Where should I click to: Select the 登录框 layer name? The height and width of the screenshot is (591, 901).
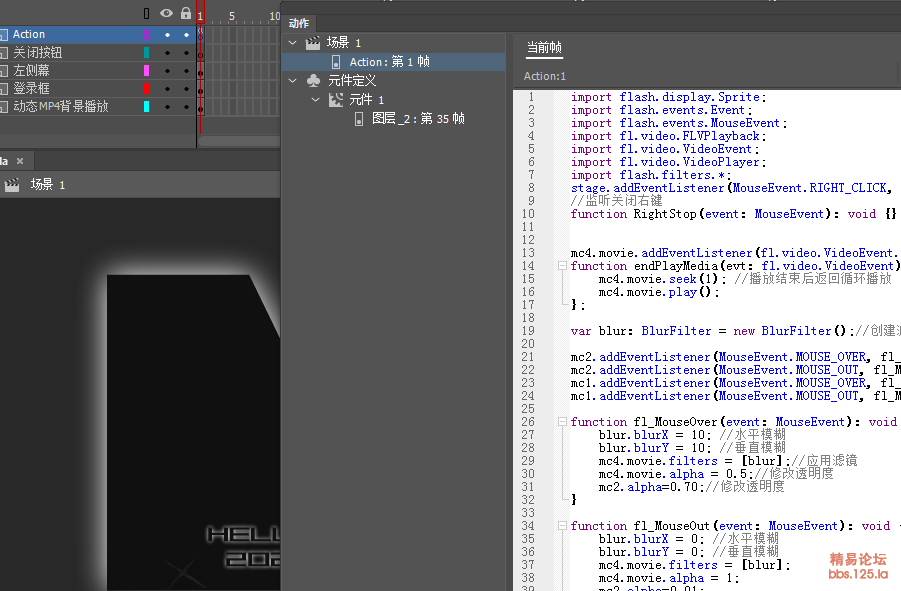pos(32,88)
